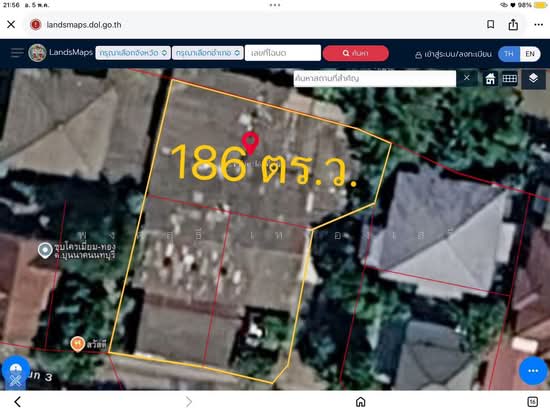The height and width of the screenshot is (413, 550).
Task: Click the red search button
Action: 356,53
